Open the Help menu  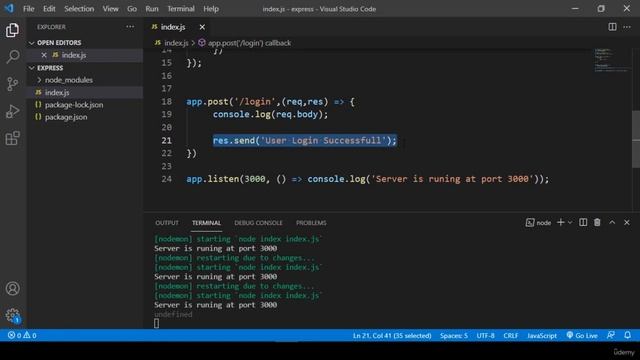coord(211,9)
